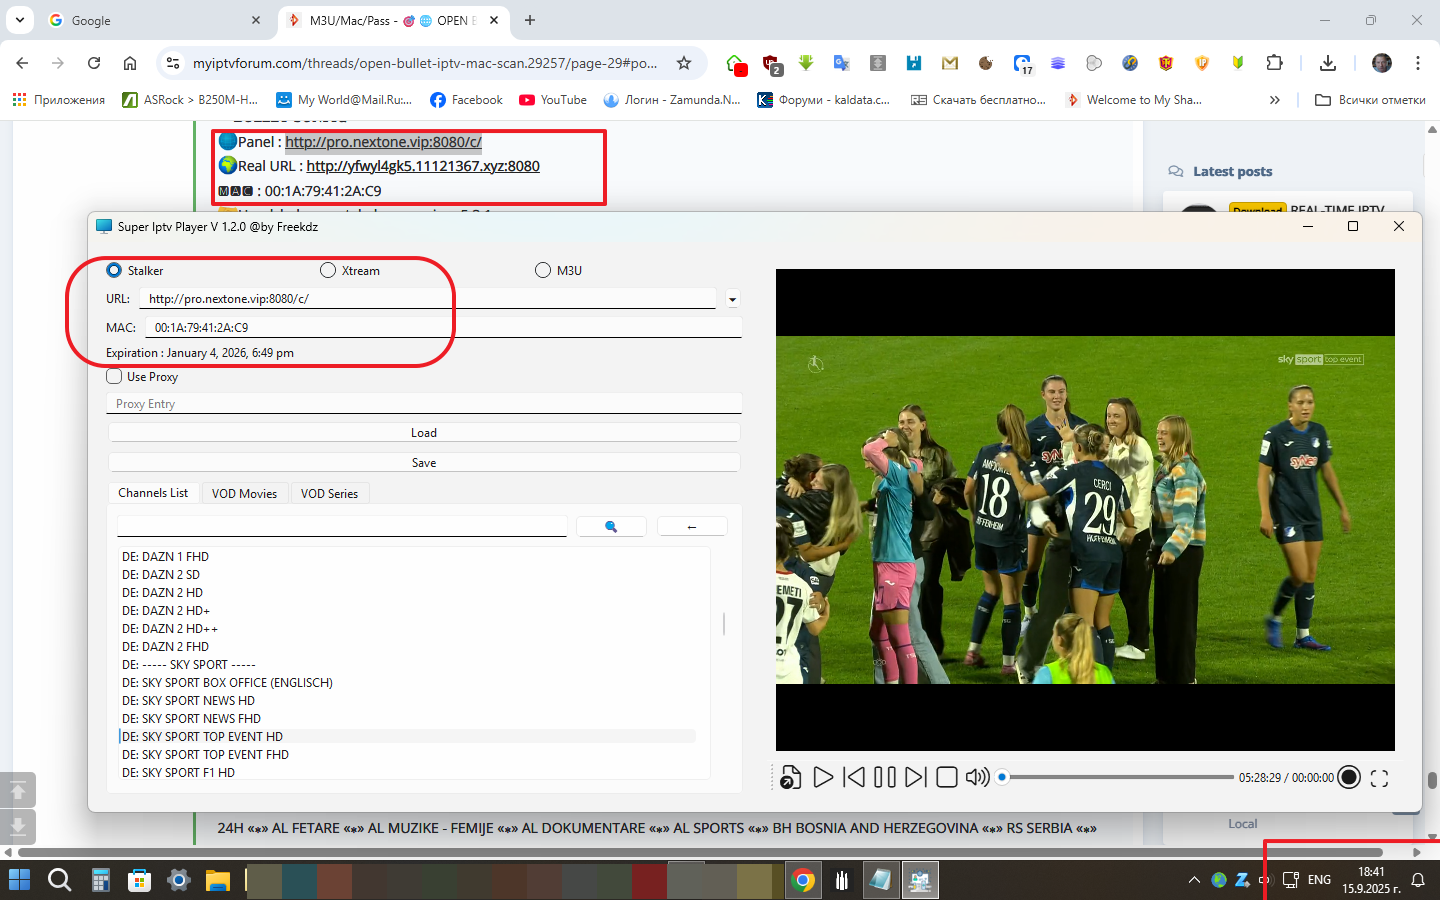Open Windows taskbar search

[60, 880]
